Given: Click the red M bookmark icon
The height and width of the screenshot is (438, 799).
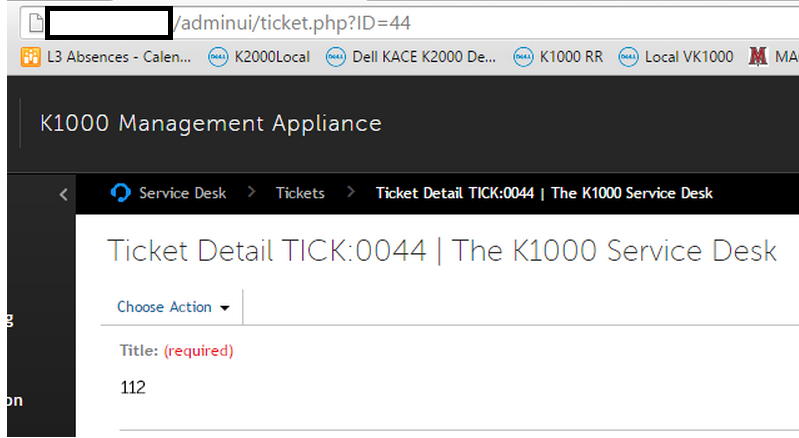Looking at the screenshot, I should pyautogui.click(x=757, y=57).
